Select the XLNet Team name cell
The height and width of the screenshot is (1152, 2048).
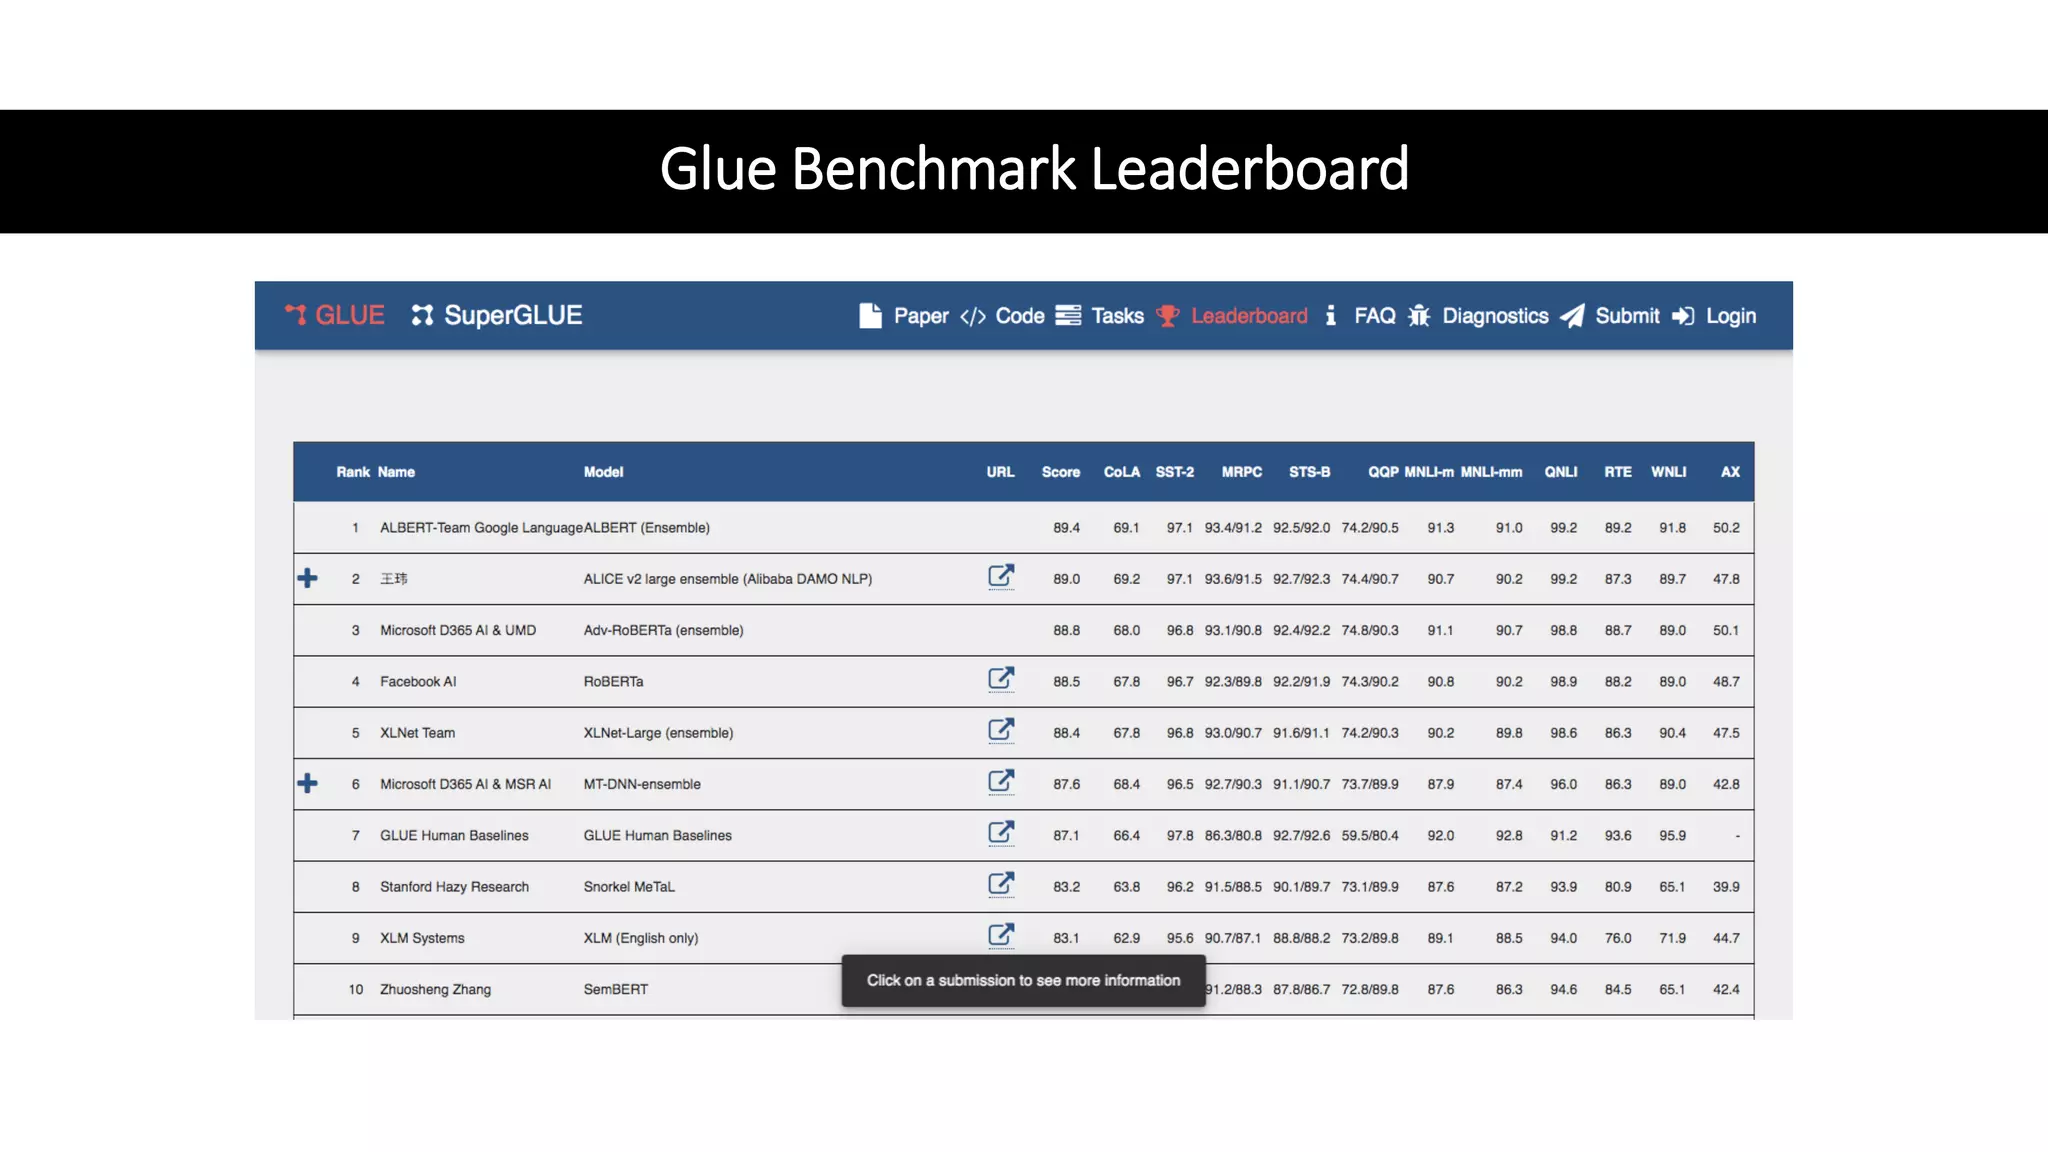pyautogui.click(x=417, y=733)
